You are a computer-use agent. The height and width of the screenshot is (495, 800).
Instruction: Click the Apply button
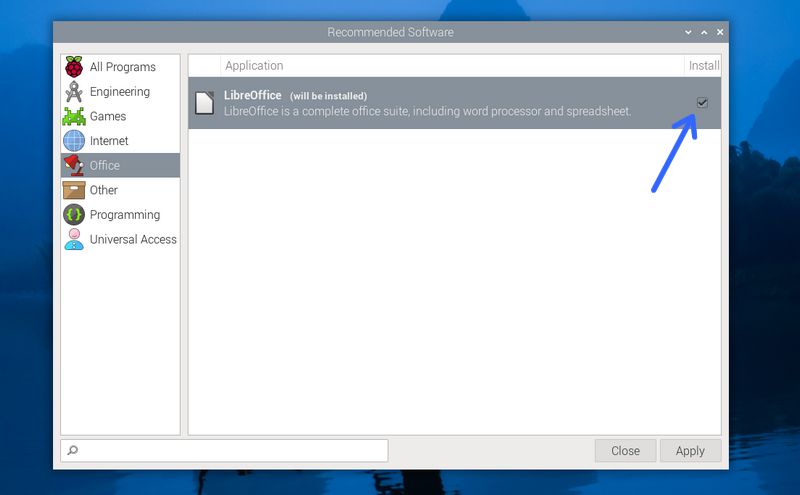[690, 451]
